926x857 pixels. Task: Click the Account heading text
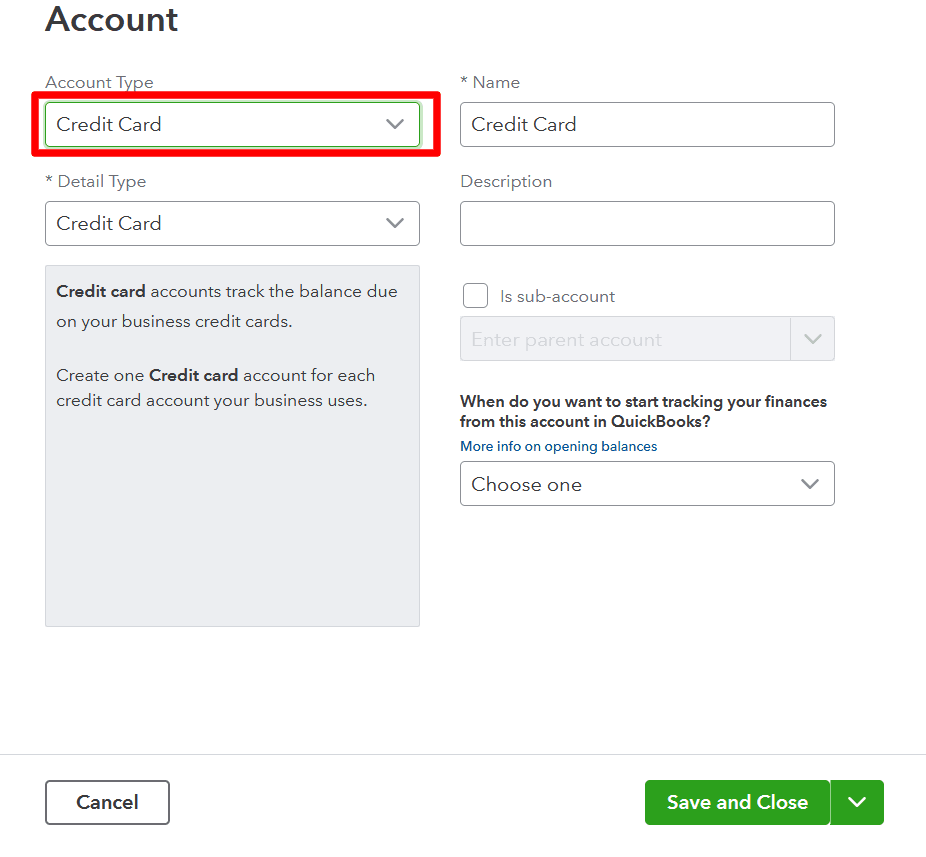[x=112, y=19]
